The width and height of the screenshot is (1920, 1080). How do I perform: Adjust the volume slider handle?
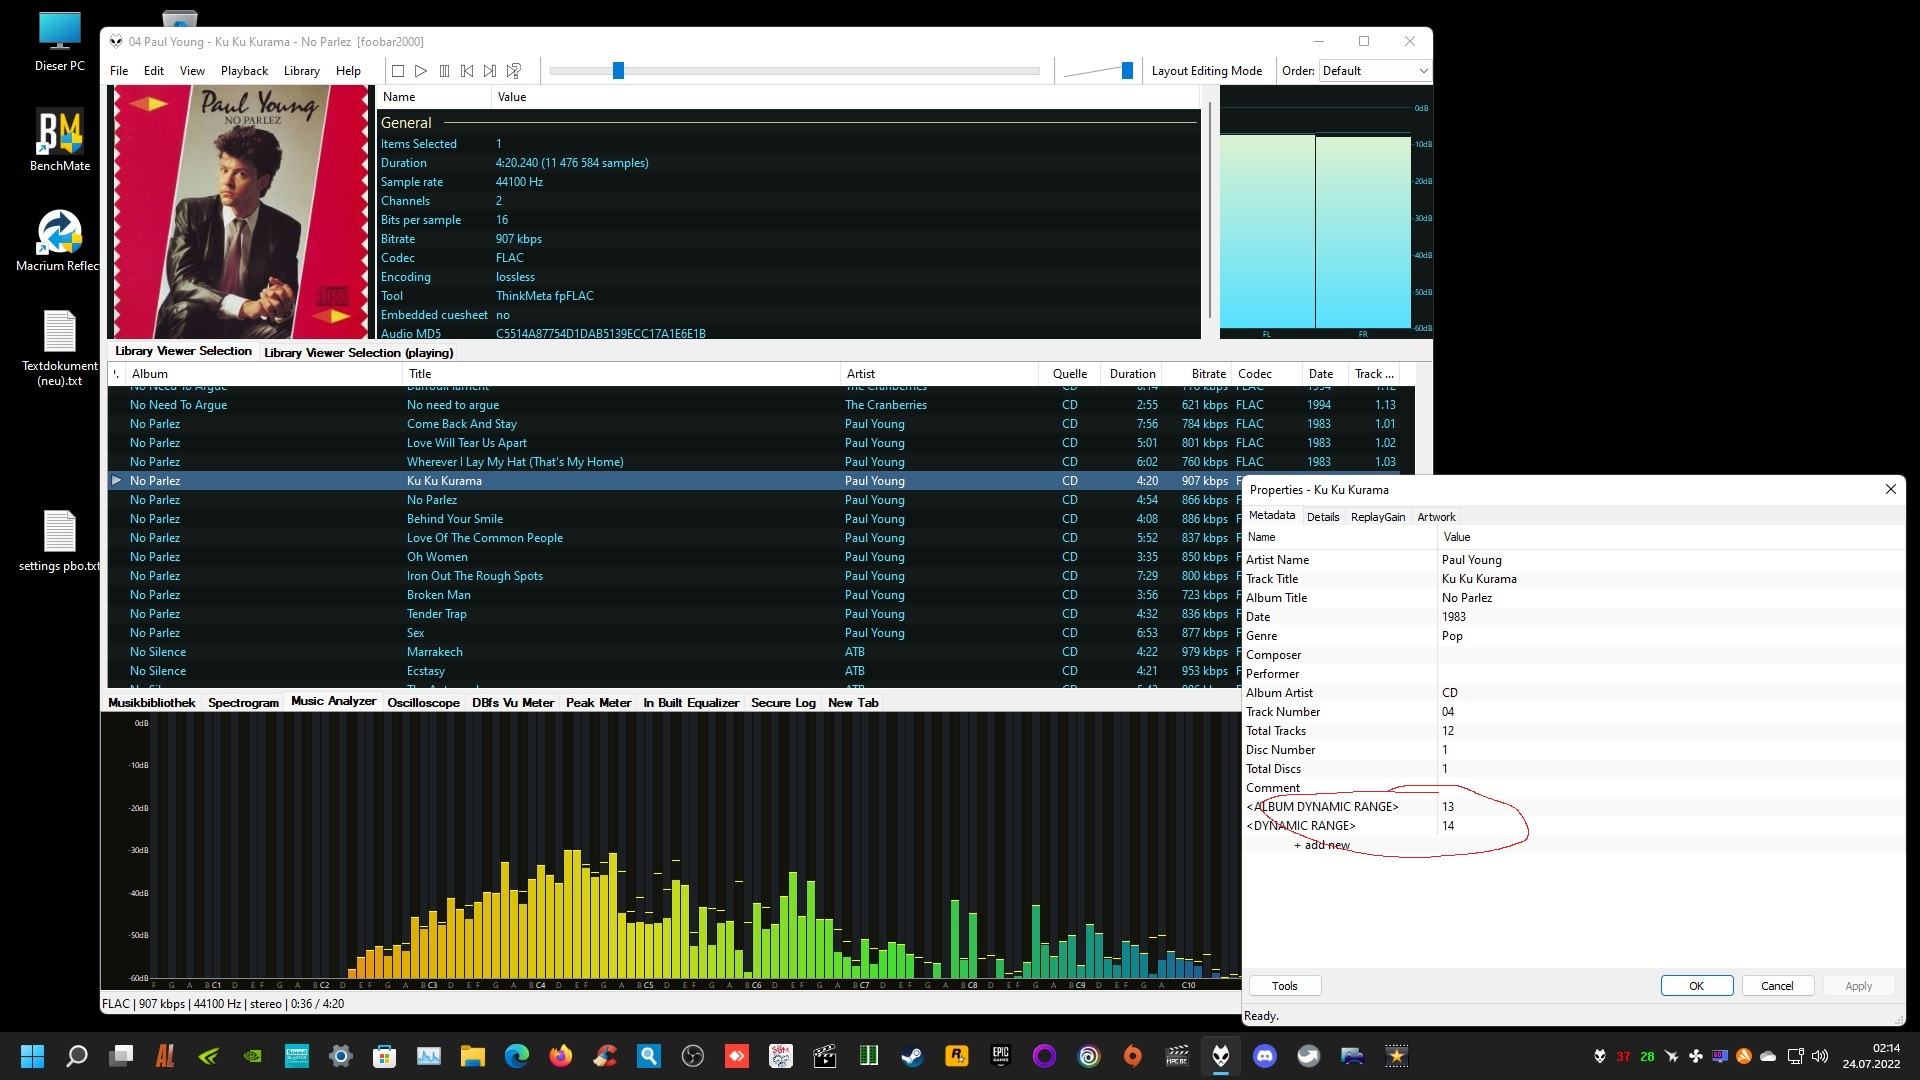click(1127, 70)
